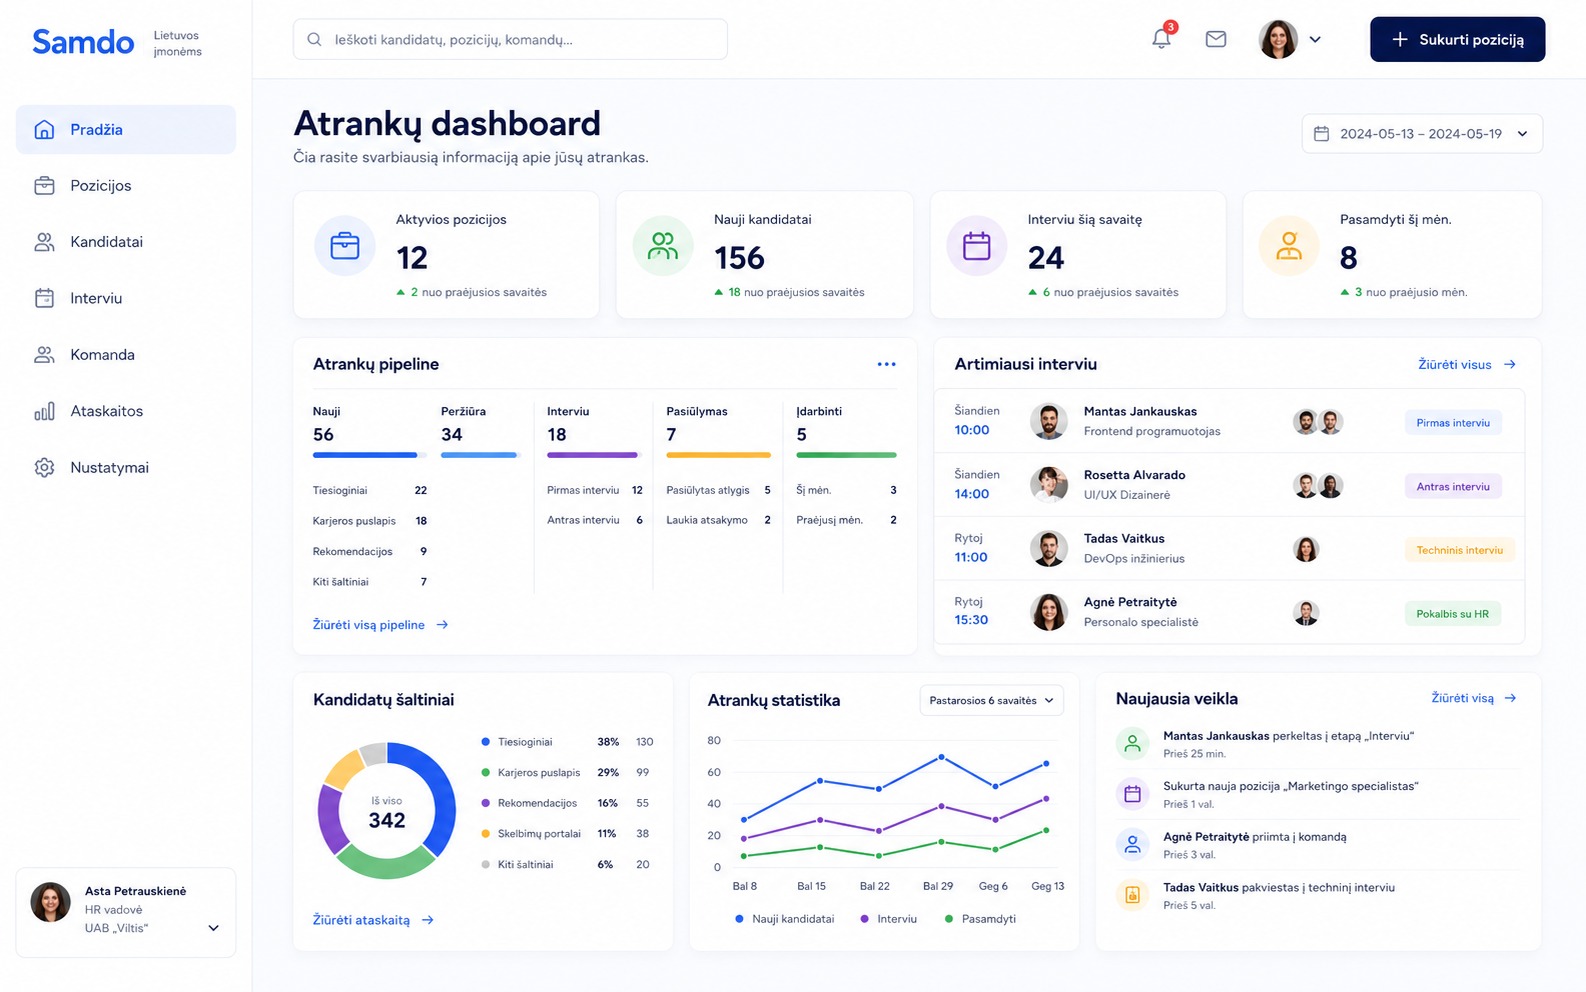The image size is (1586, 992).
Task: Click the Techninis interviu tag for Tadas
Action: click(x=1459, y=550)
